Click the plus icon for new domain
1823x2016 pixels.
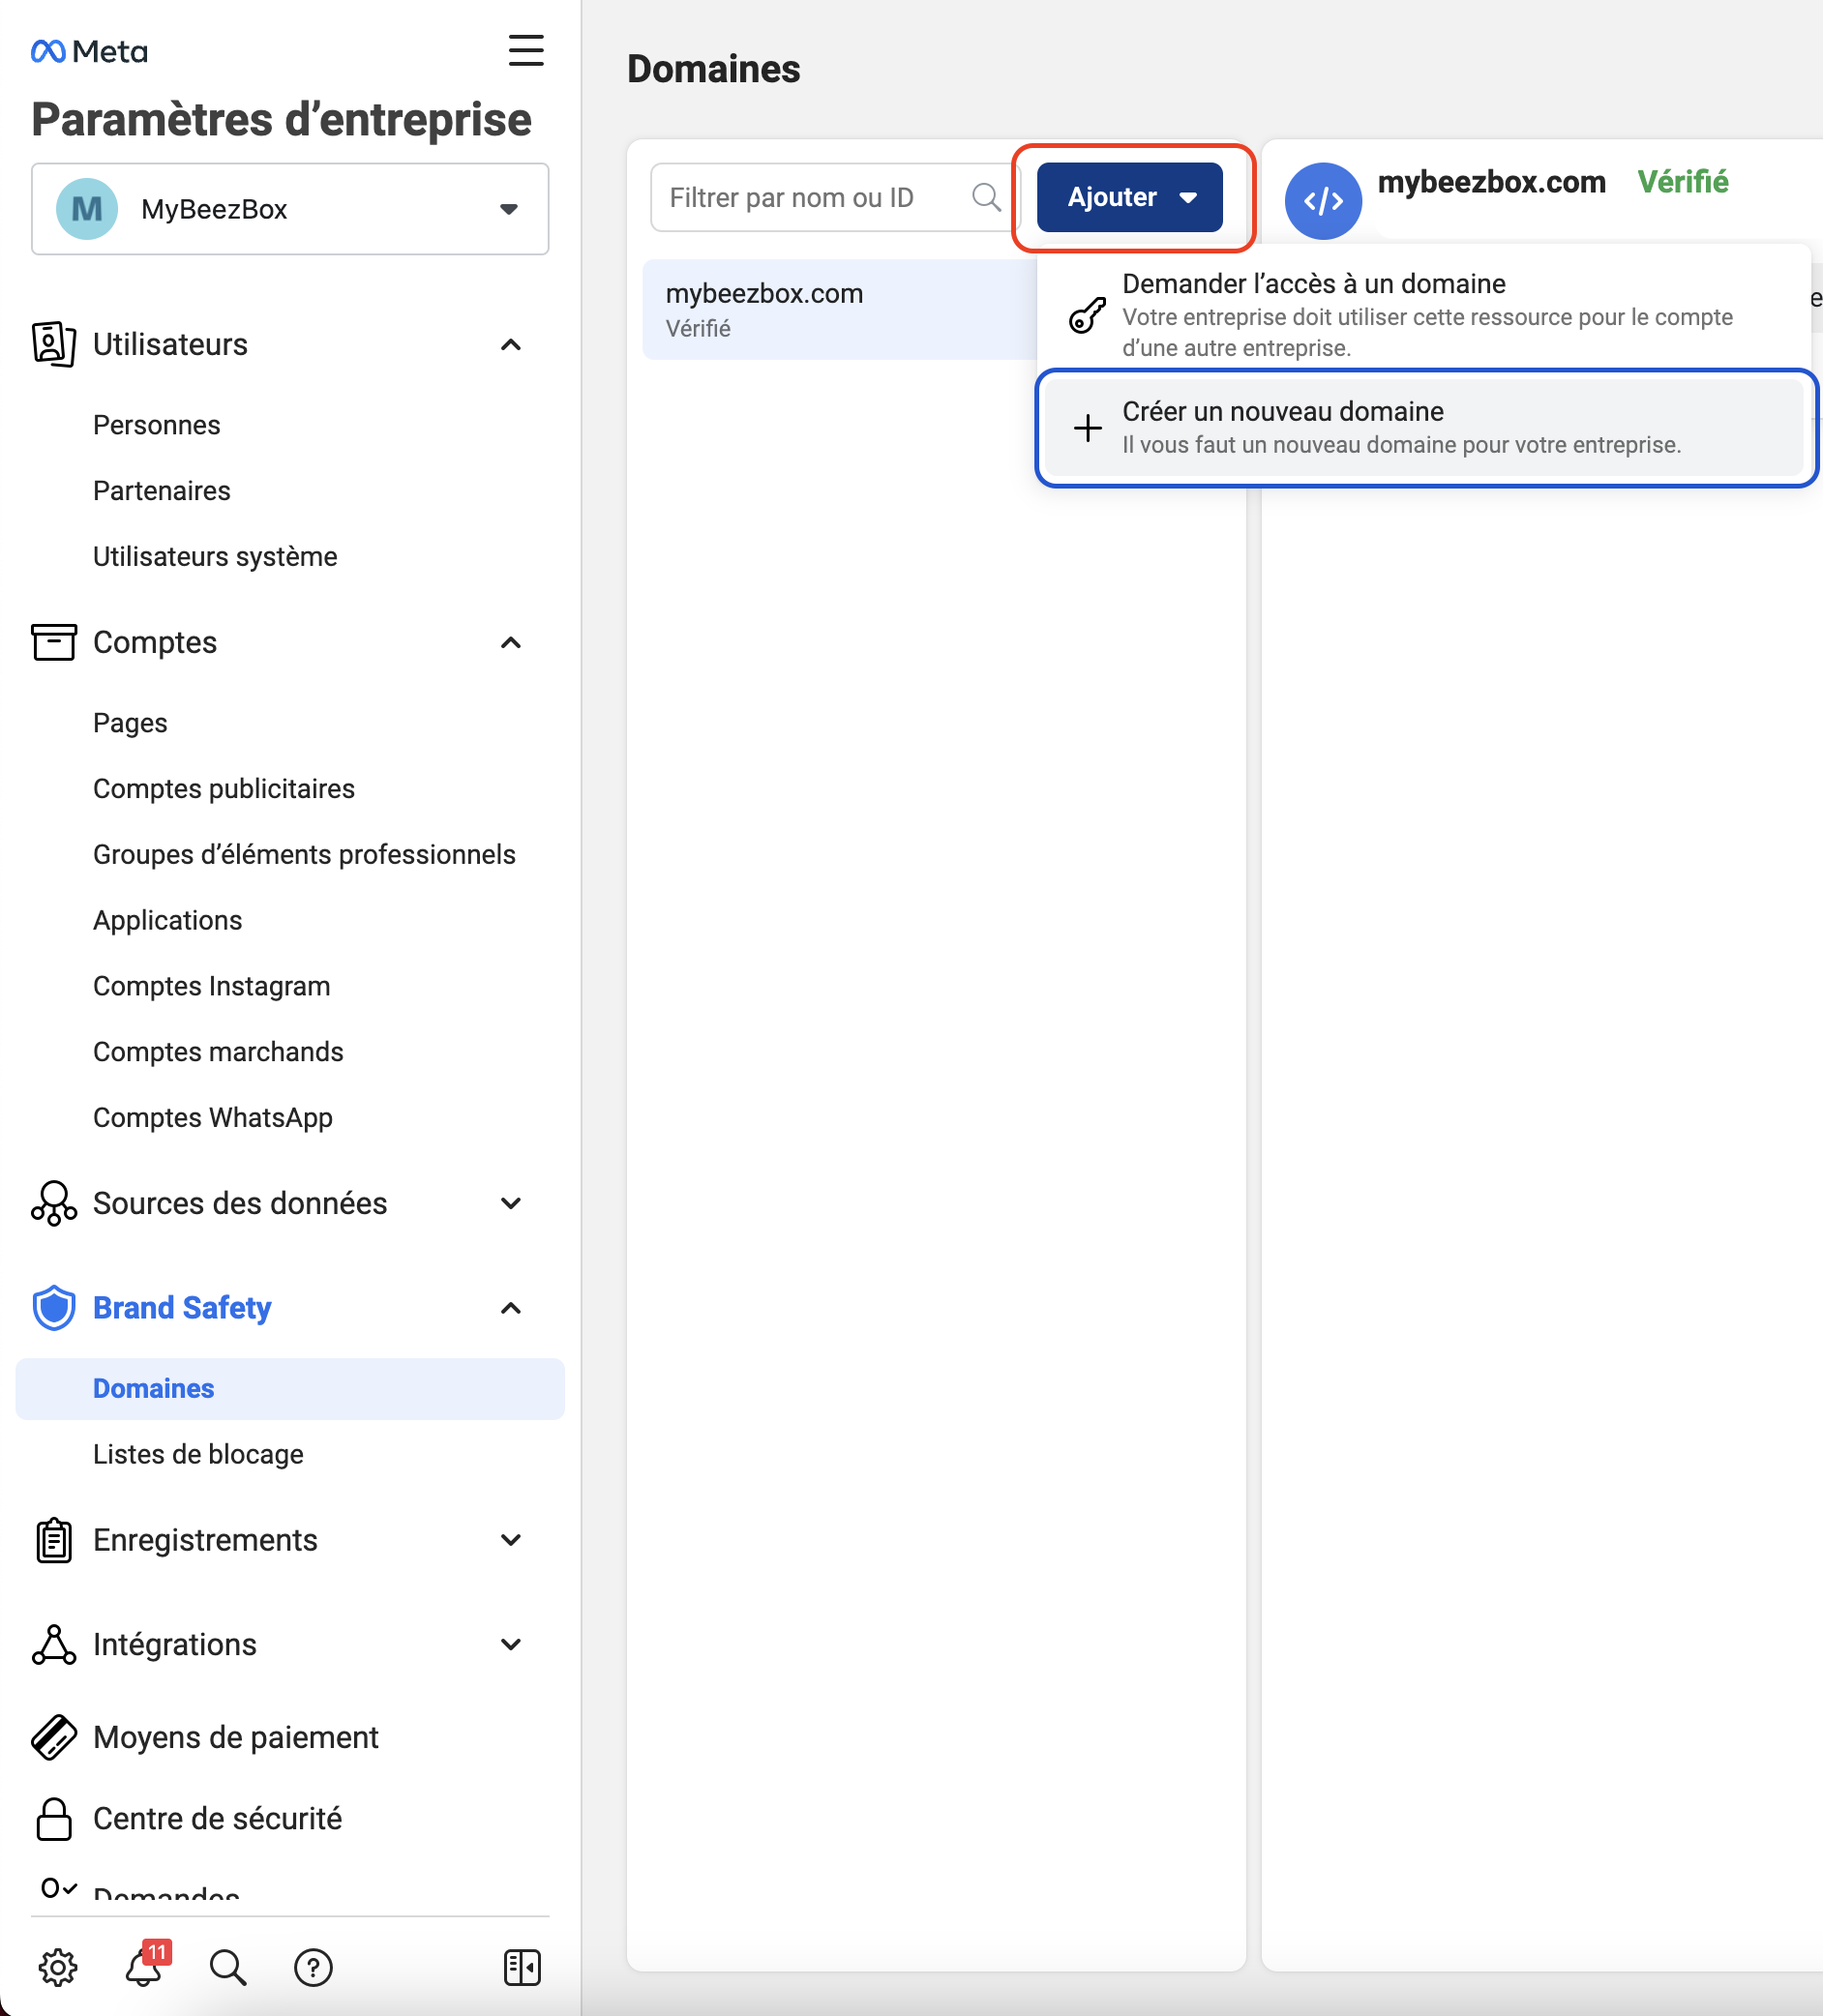point(1088,428)
